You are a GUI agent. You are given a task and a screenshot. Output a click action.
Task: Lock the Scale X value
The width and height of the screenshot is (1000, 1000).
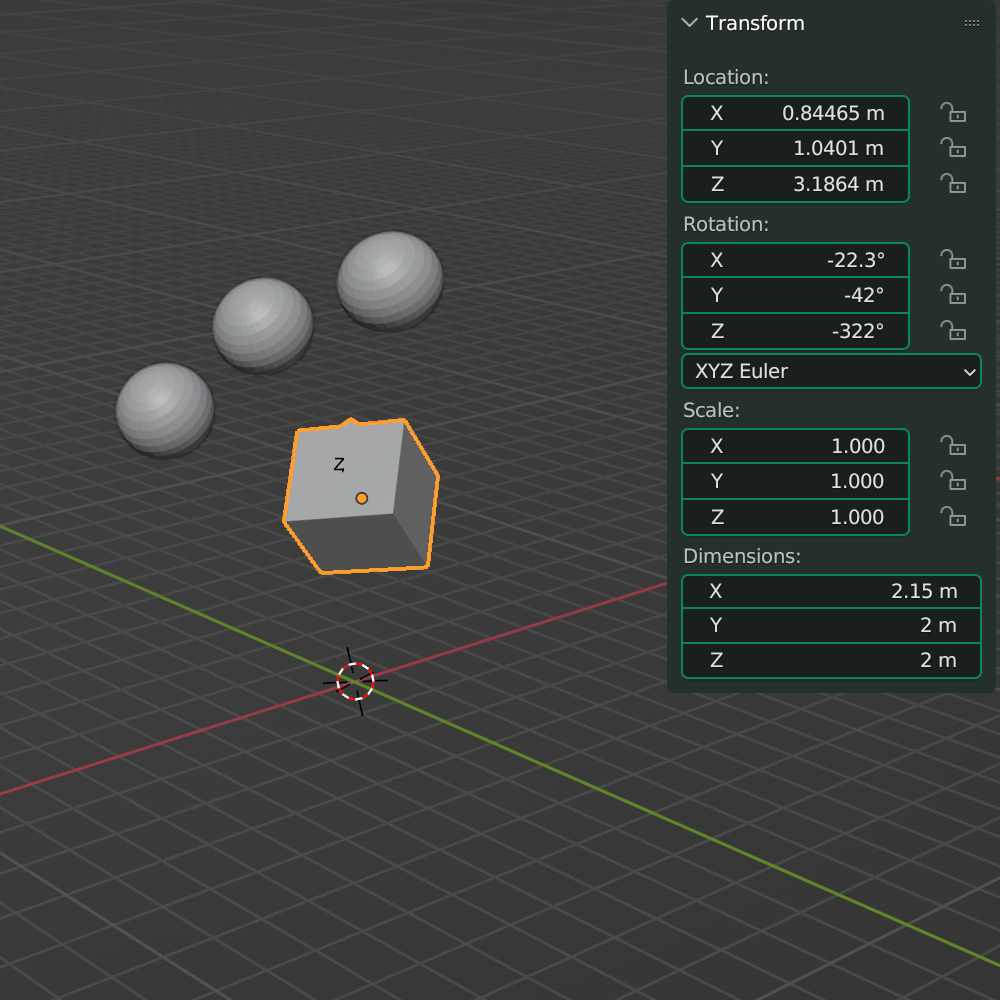click(x=953, y=446)
